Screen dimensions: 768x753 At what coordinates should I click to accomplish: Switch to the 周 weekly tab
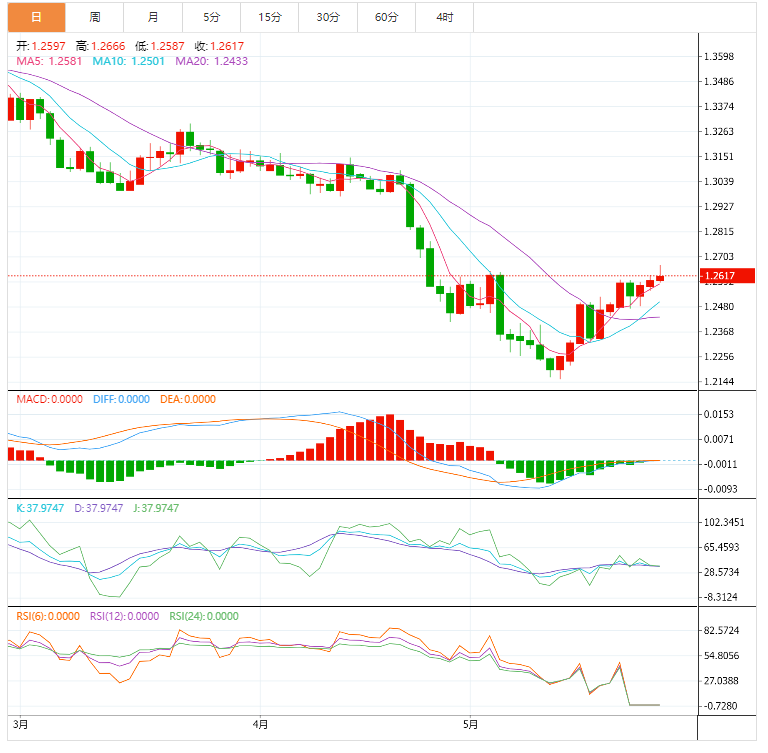(95, 17)
